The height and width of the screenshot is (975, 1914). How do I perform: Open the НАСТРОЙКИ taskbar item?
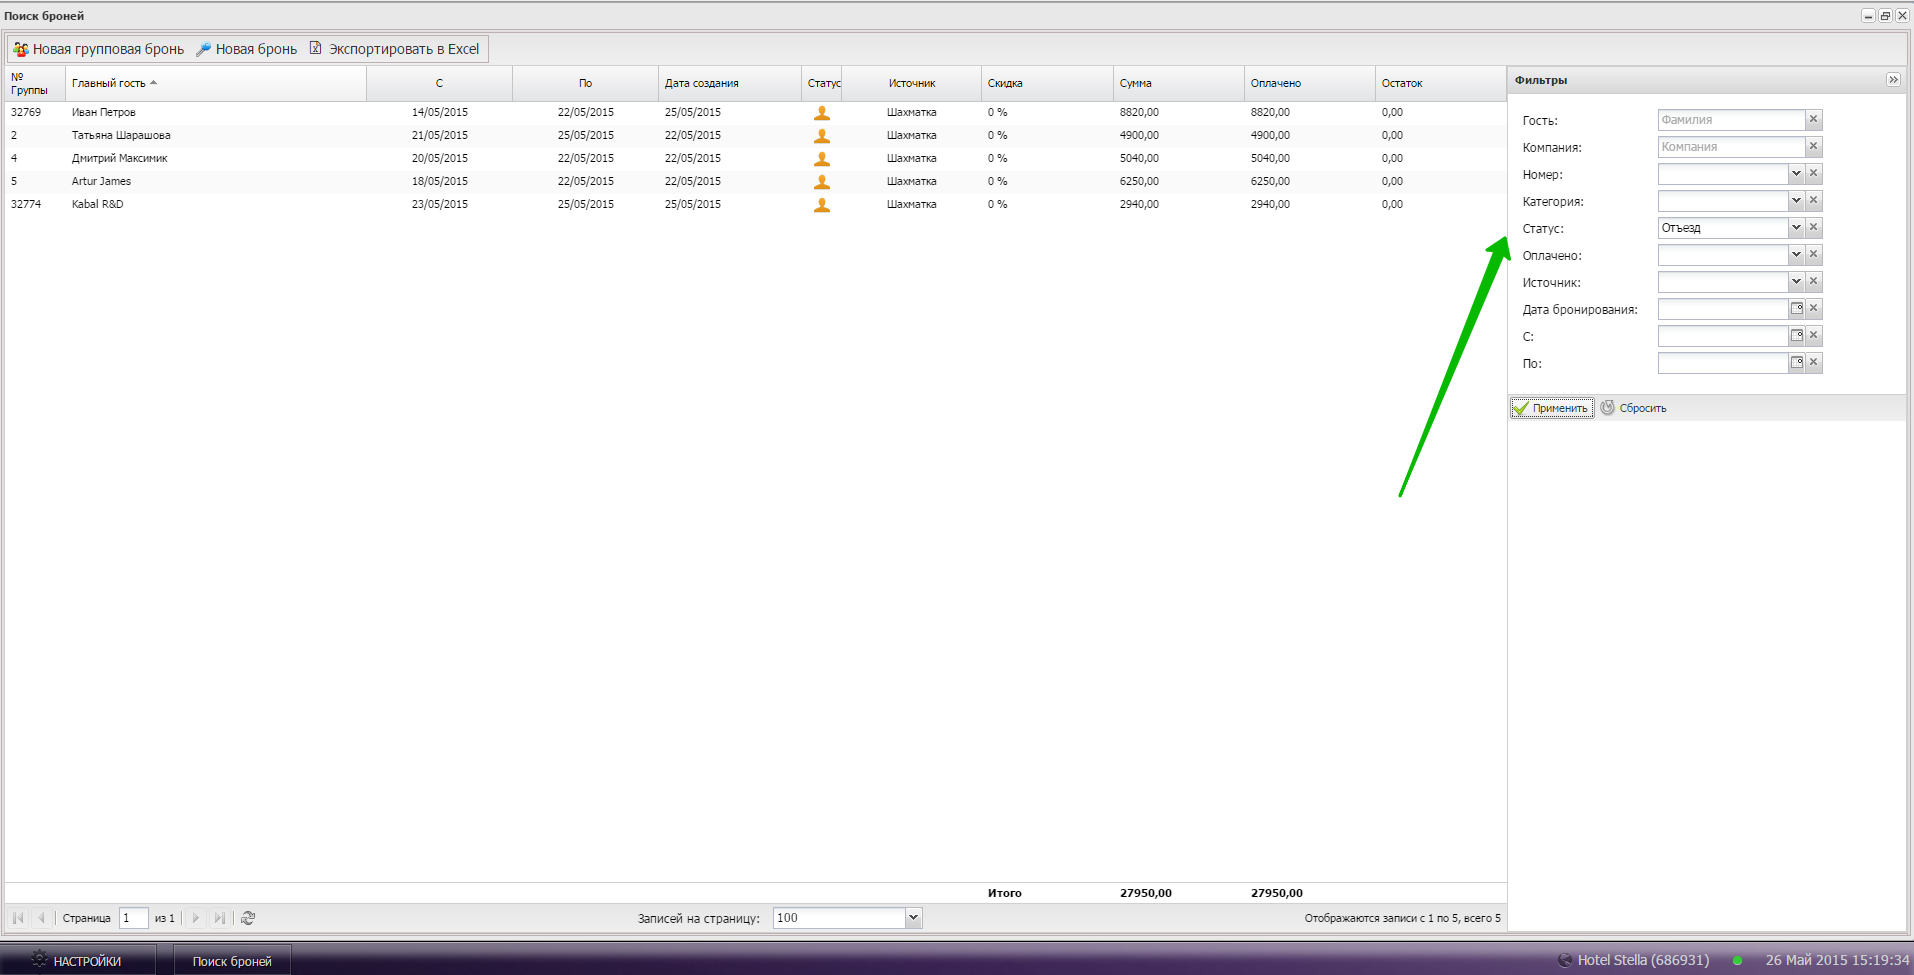pos(78,961)
